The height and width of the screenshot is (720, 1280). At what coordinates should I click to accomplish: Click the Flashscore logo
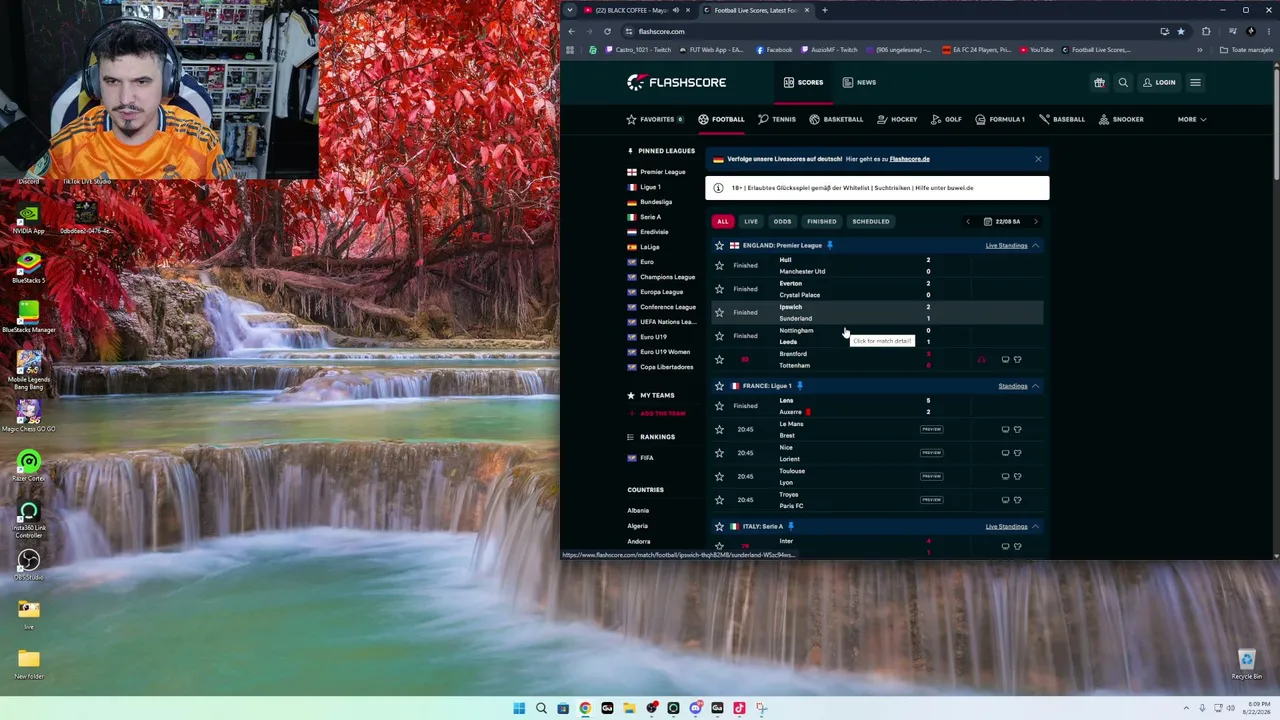pos(677,82)
